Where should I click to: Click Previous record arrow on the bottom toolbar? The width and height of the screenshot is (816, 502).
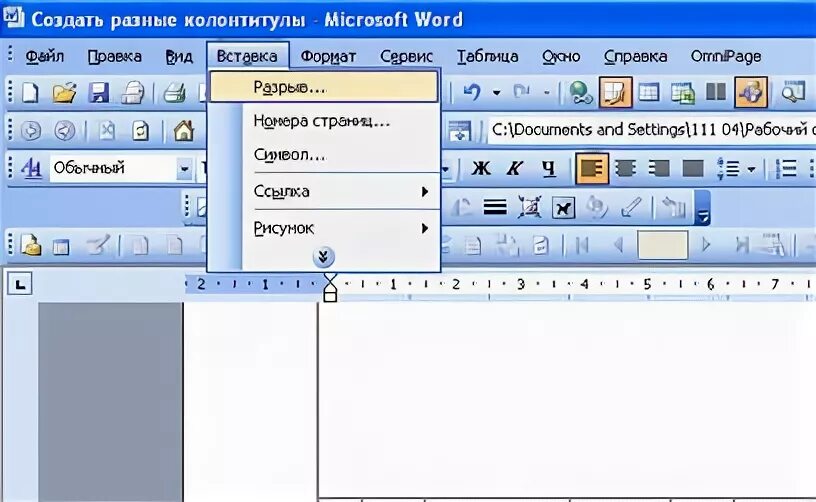(619, 244)
